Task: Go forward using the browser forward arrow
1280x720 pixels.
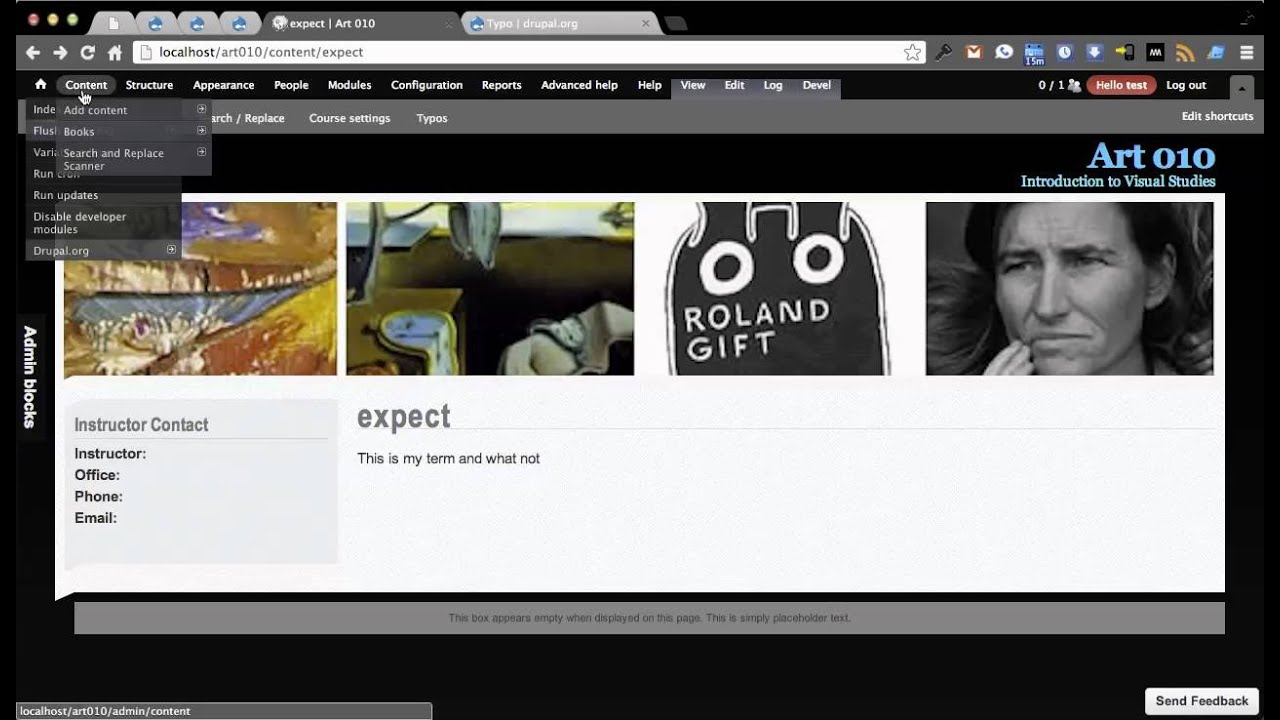Action: coord(60,53)
